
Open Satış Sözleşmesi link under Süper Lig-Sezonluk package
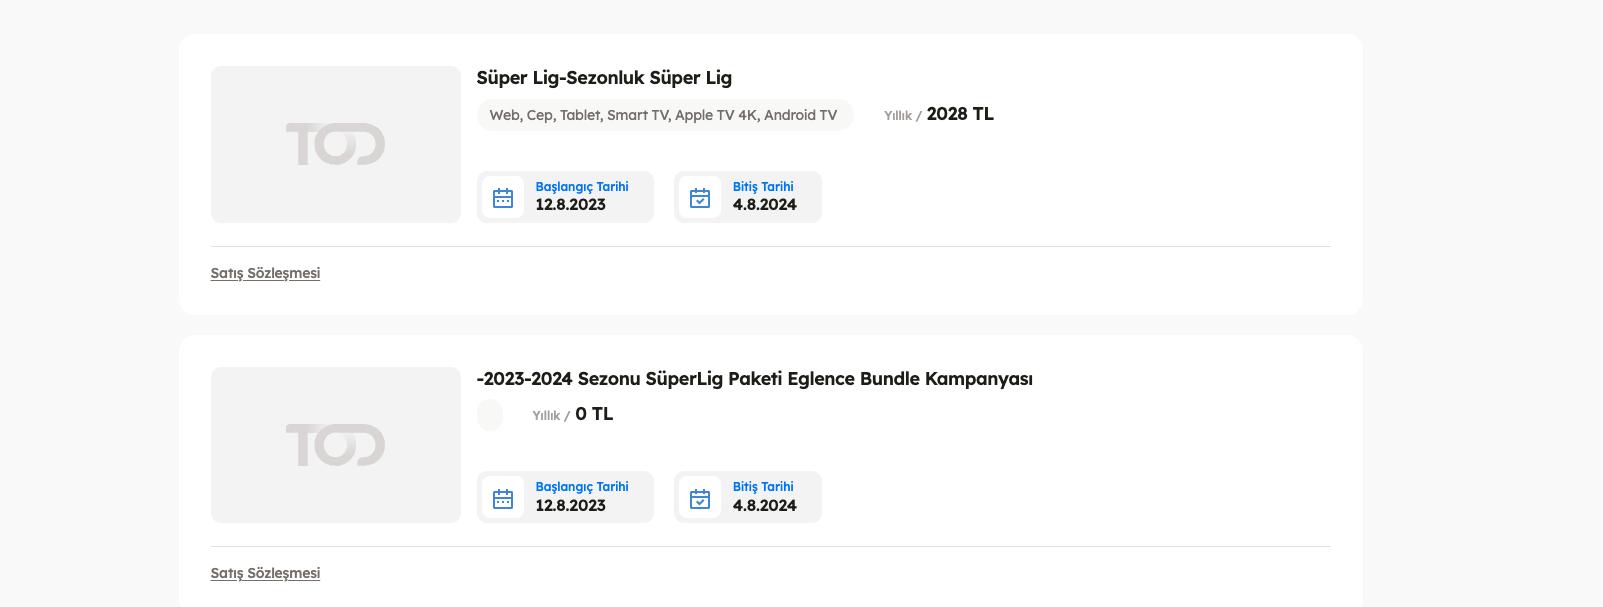[x=265, y=273]
